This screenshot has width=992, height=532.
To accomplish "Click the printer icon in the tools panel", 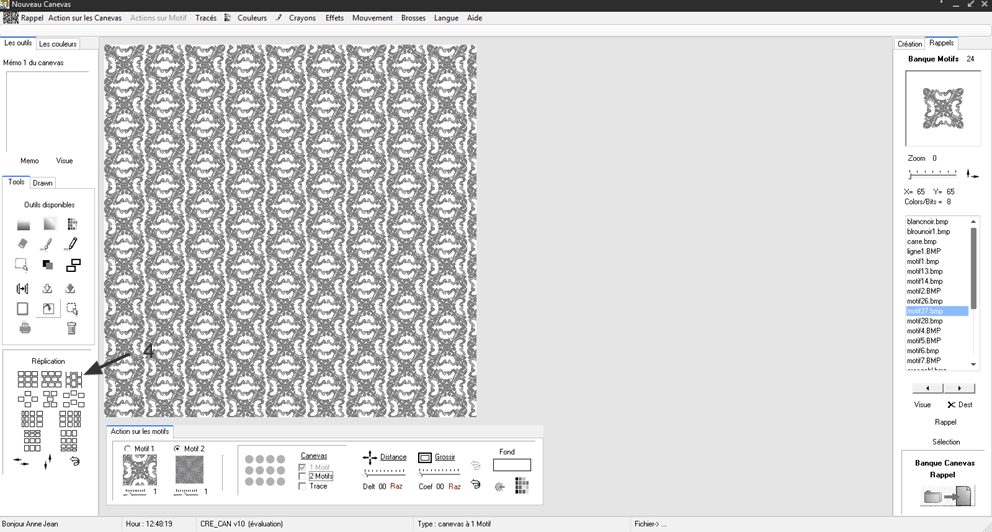I will [x=24, y=328].
